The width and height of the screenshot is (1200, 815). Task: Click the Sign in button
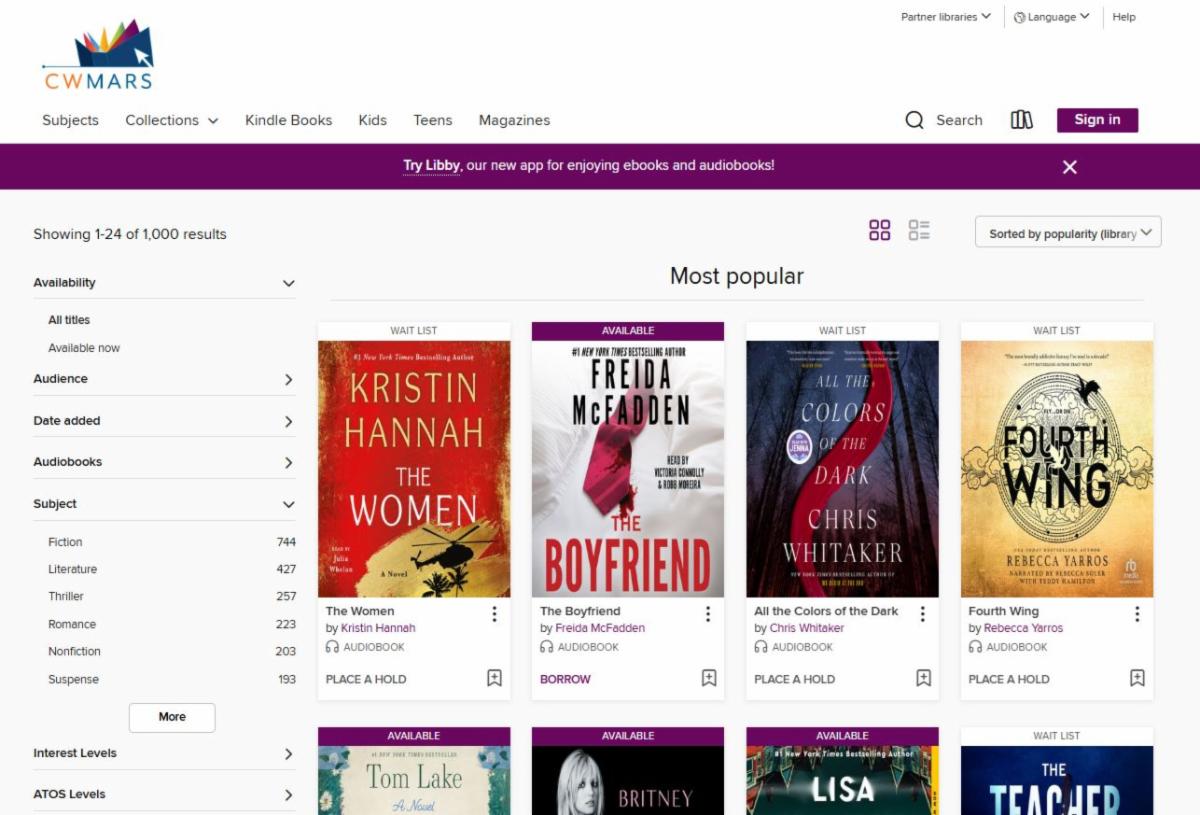click(x=1097, y=120)
